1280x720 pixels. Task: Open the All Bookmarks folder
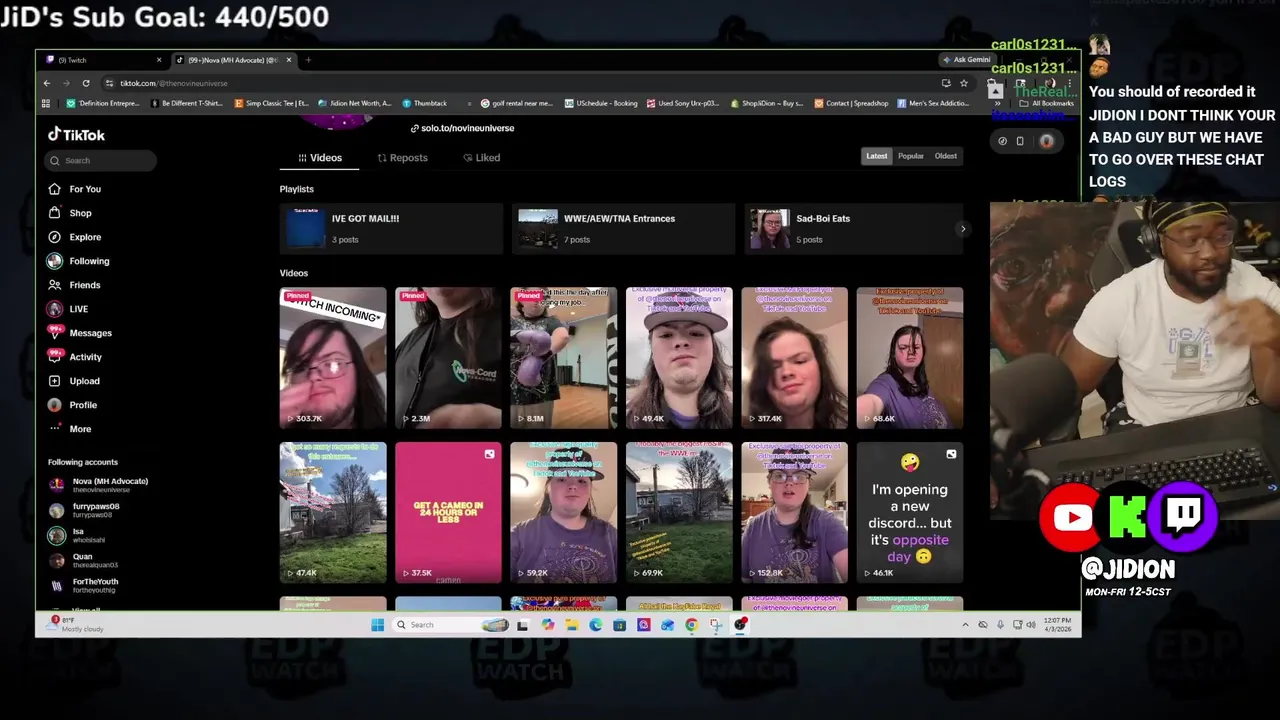tap(1046, 103)
